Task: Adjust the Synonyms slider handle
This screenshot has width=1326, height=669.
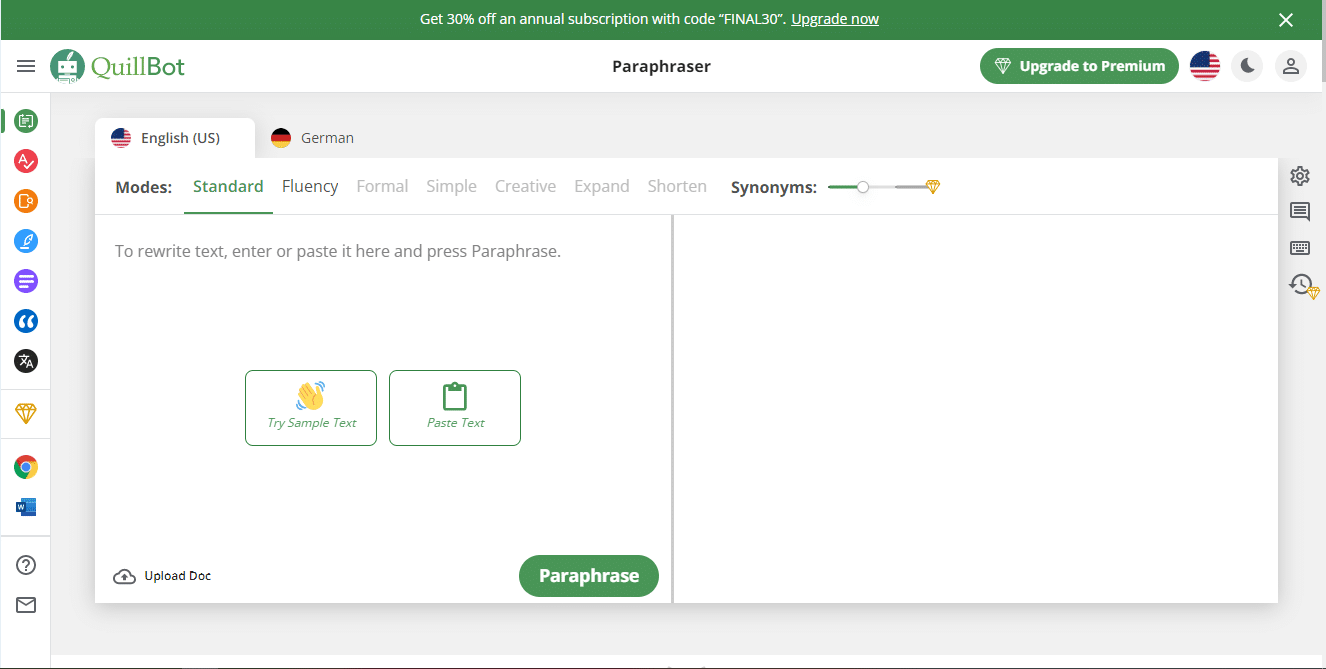Action: pos(863,187)
